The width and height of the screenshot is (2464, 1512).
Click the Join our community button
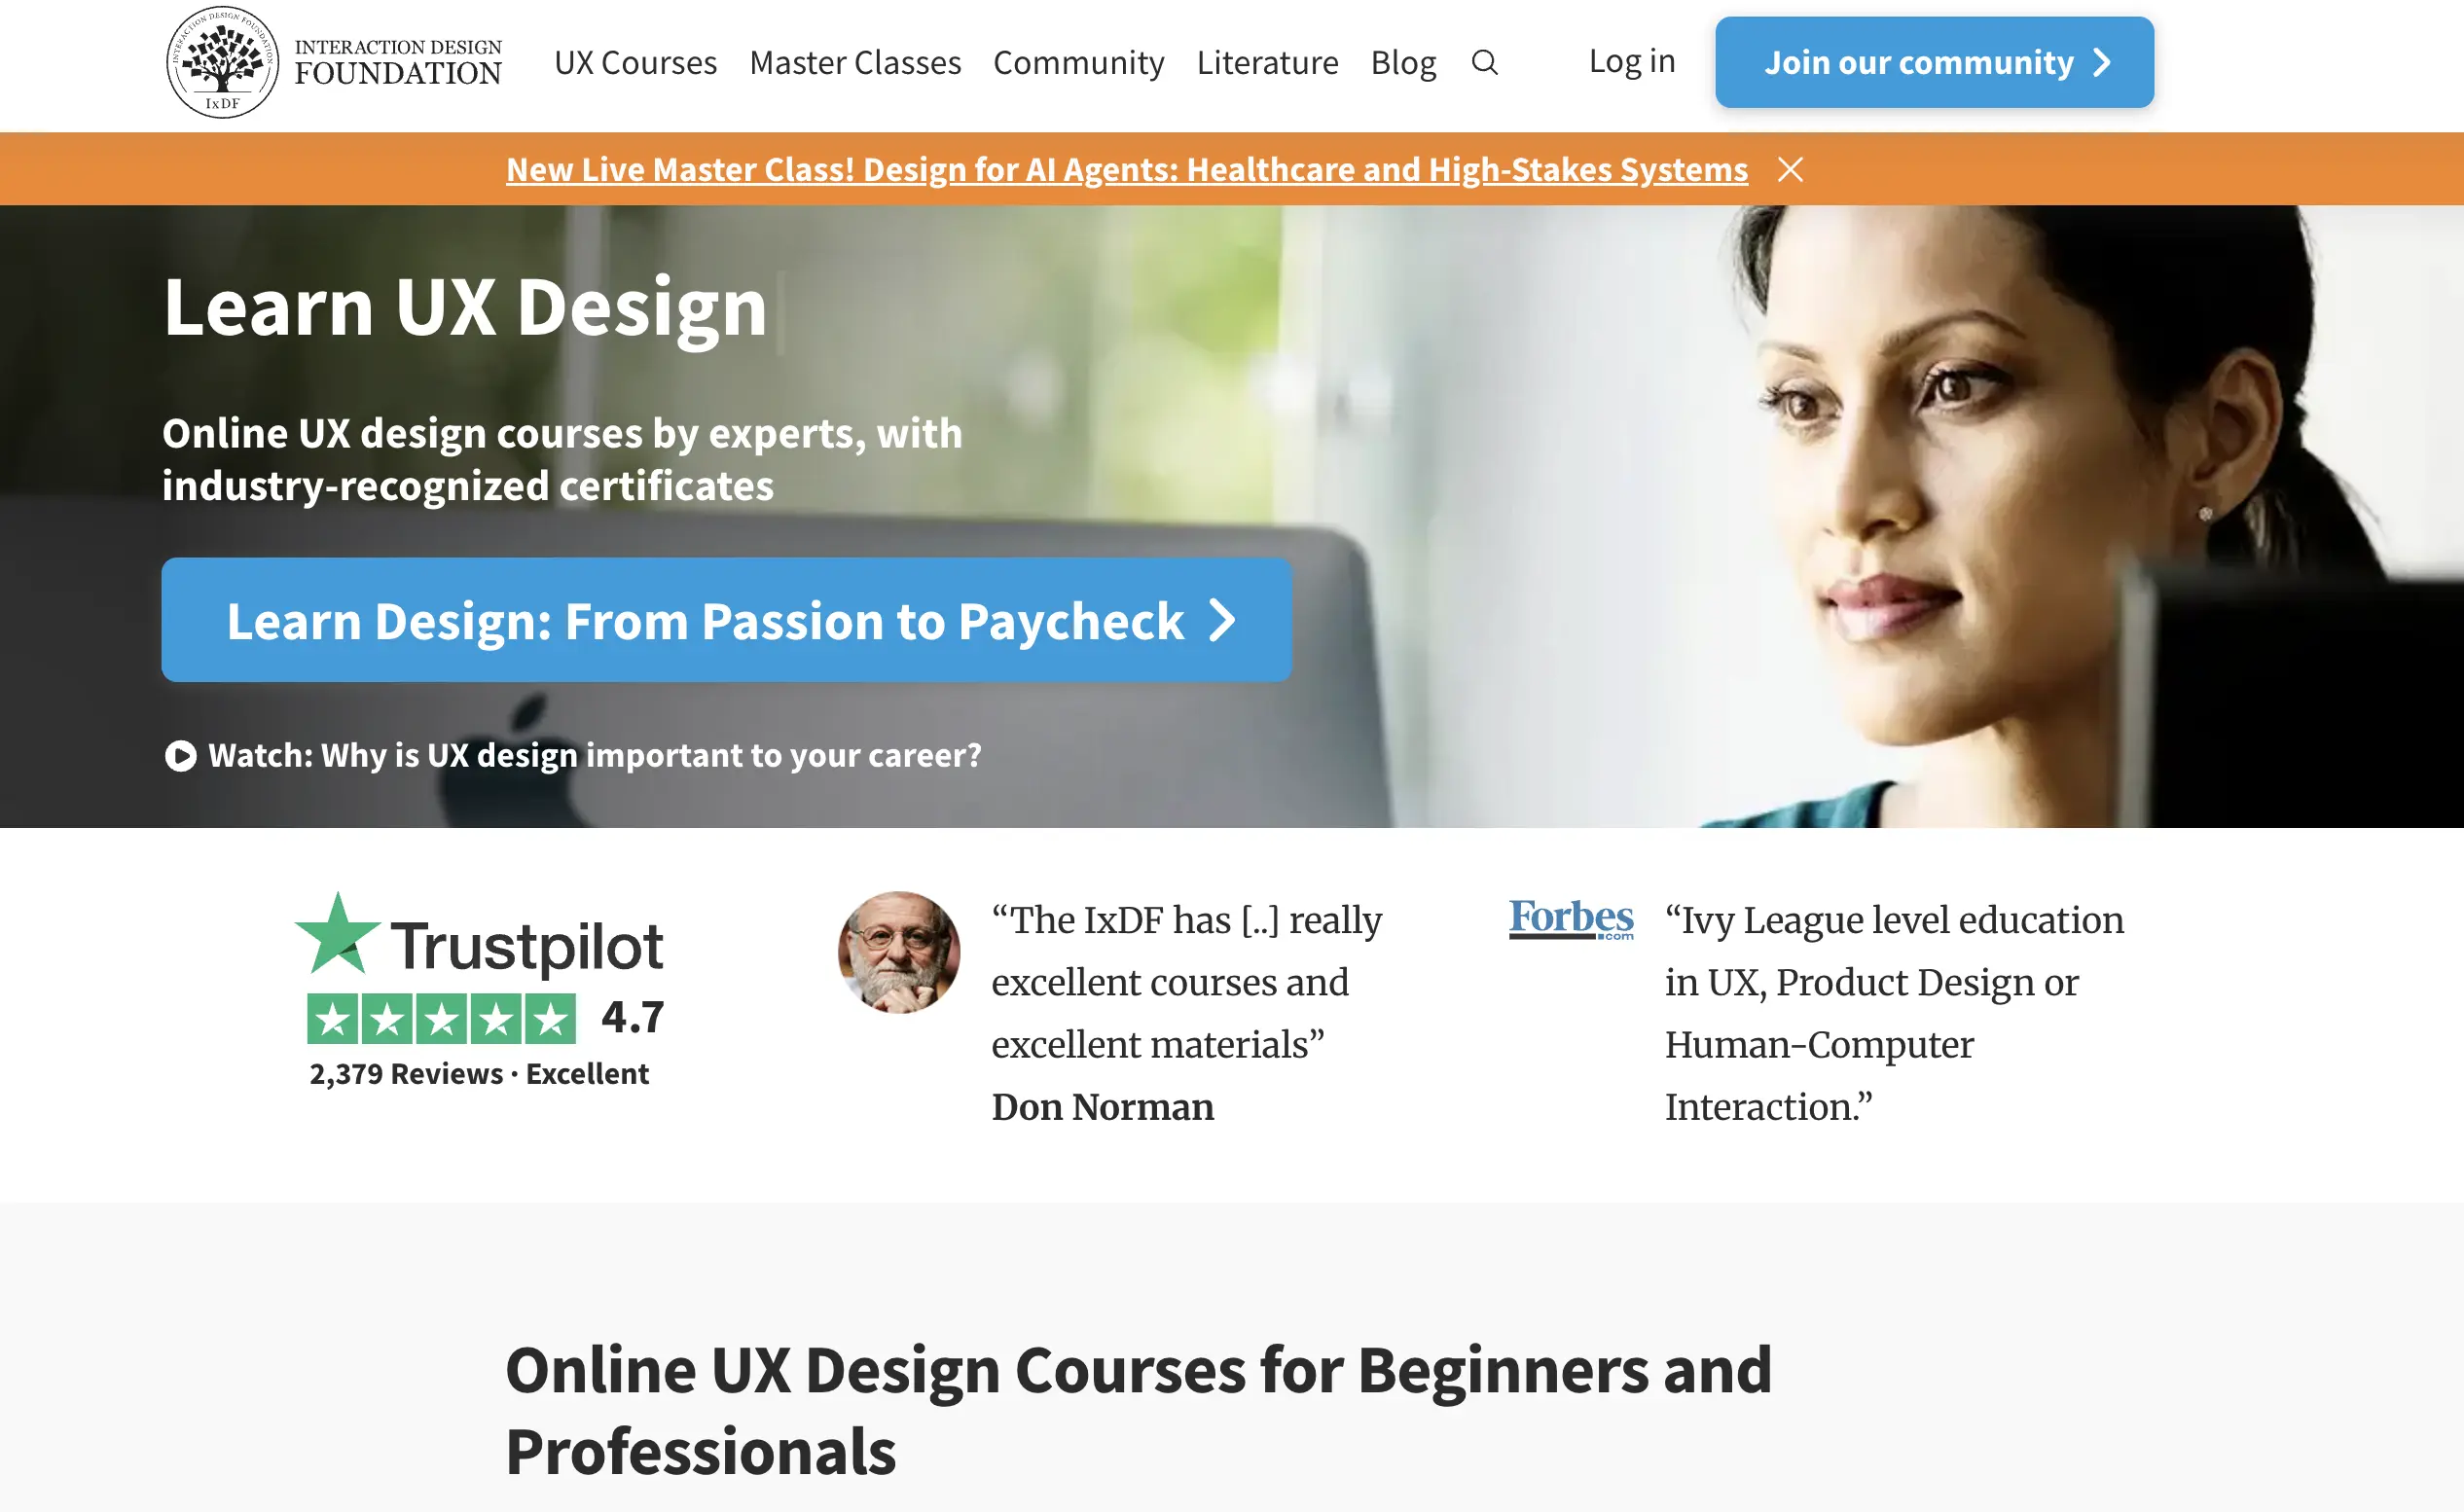click(x=1934, y=62)
